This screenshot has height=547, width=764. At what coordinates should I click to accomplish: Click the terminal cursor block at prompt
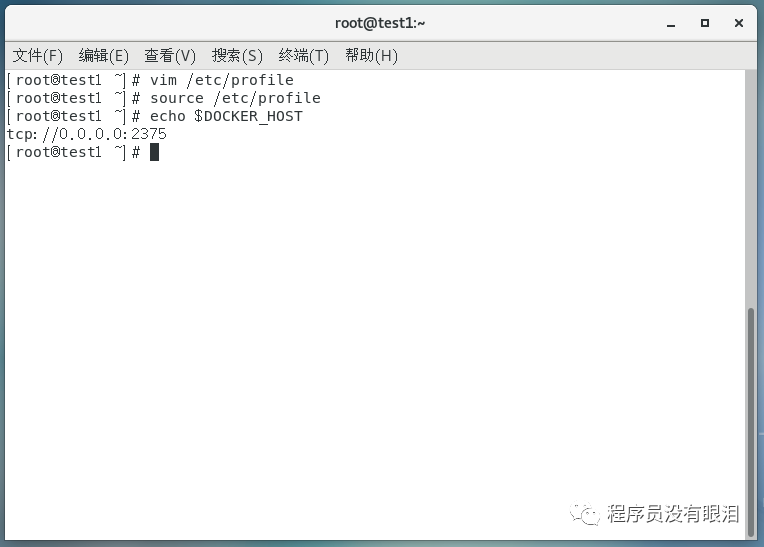[154, 152]
